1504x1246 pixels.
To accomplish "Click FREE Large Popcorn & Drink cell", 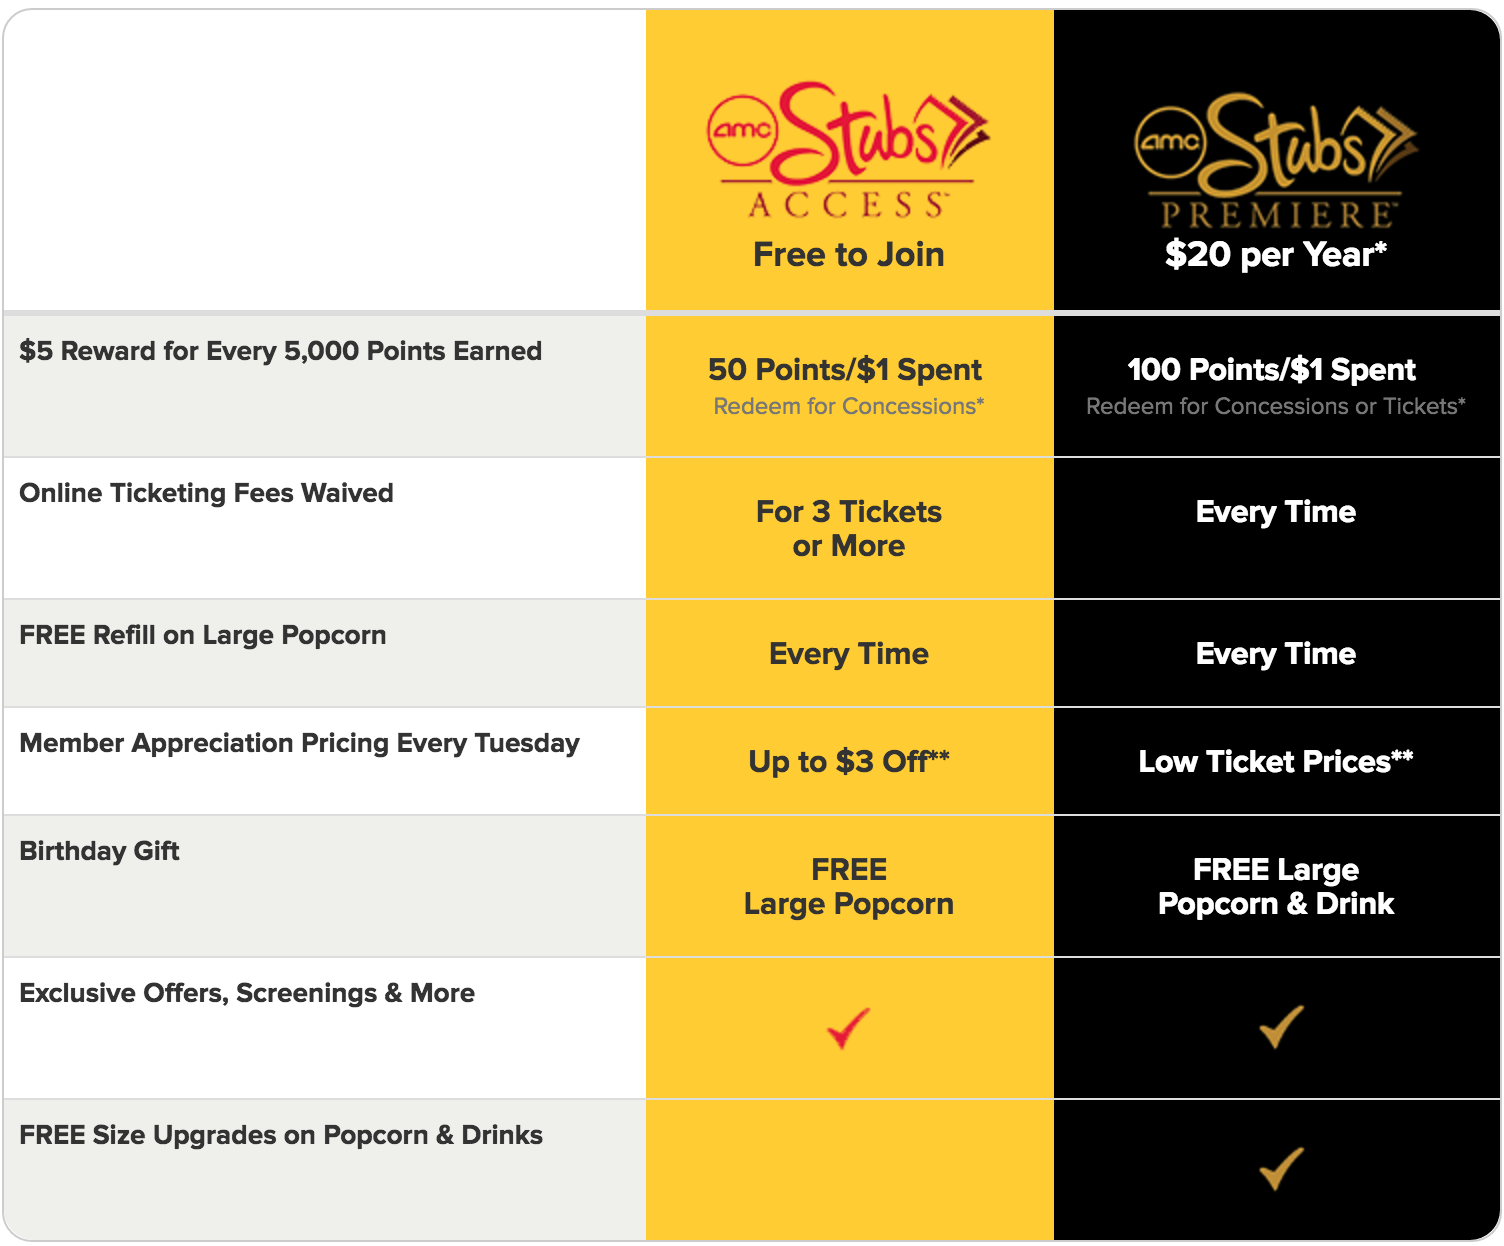I will (1277, 887).
